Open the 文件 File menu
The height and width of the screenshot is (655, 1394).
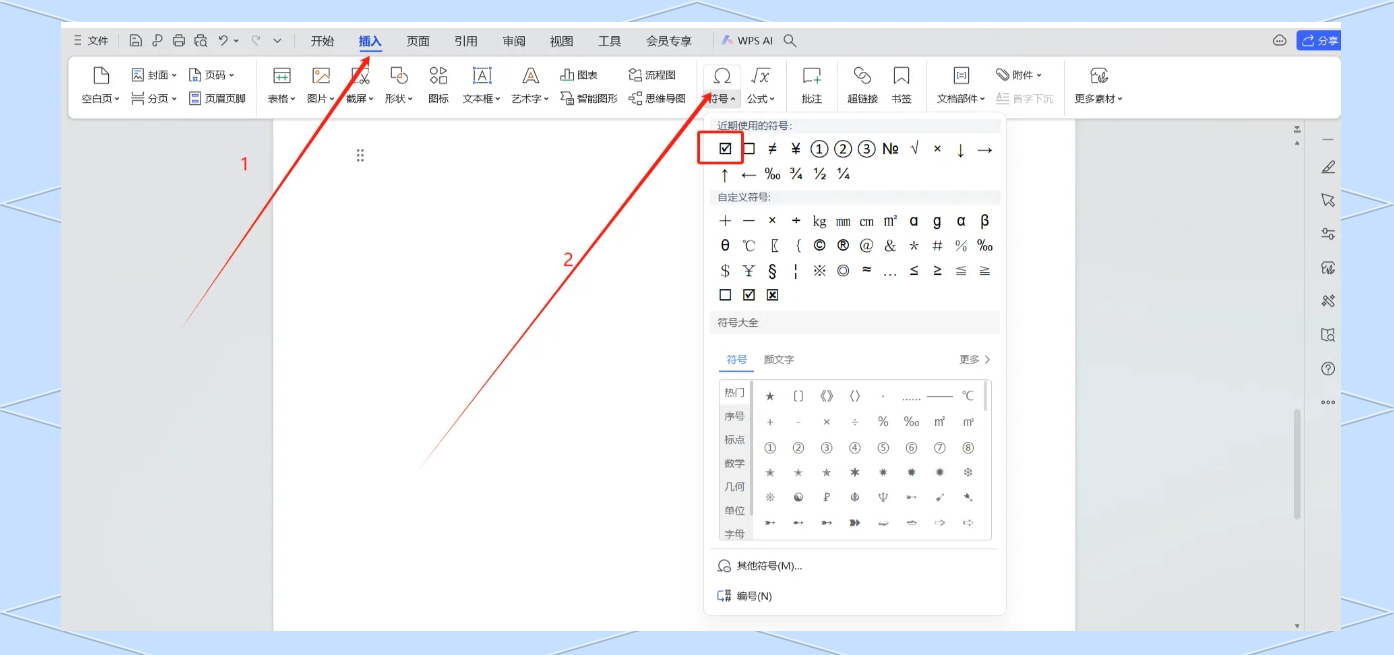(90, 41)
